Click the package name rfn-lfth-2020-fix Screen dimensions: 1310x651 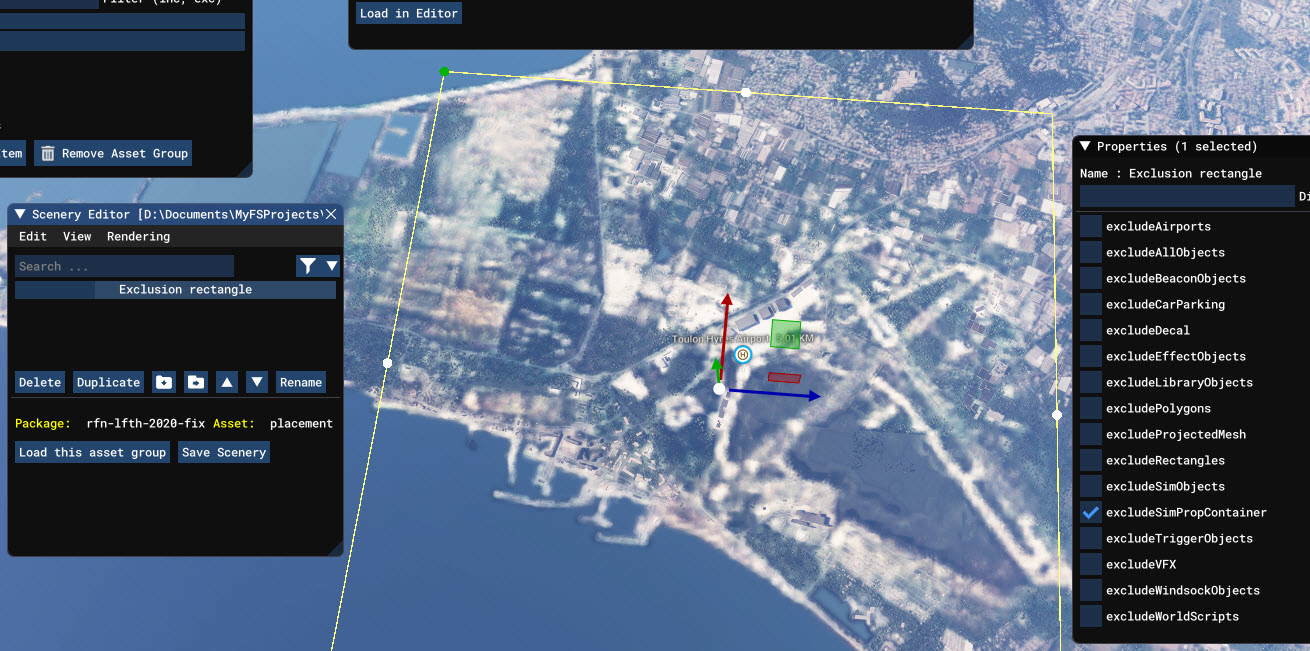click(146, 424)
